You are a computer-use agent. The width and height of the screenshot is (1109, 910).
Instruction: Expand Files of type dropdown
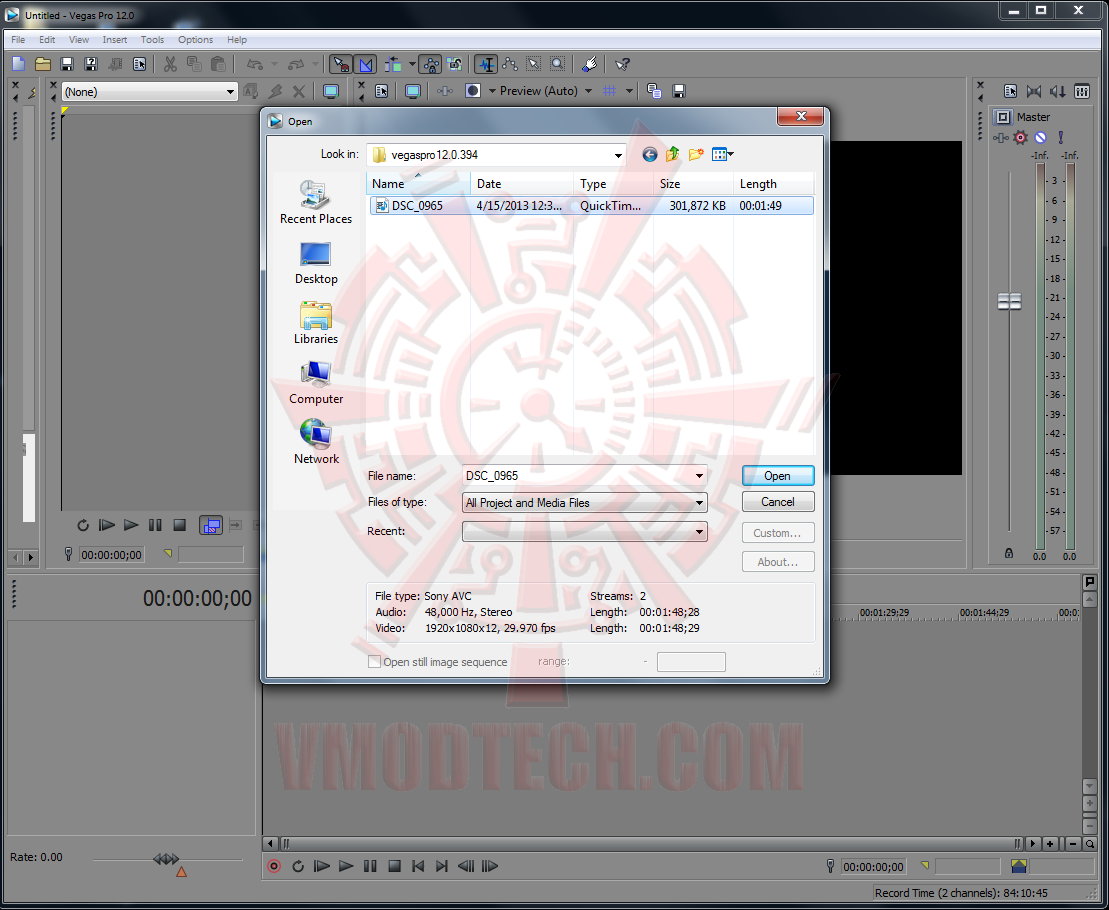[585, 503]
